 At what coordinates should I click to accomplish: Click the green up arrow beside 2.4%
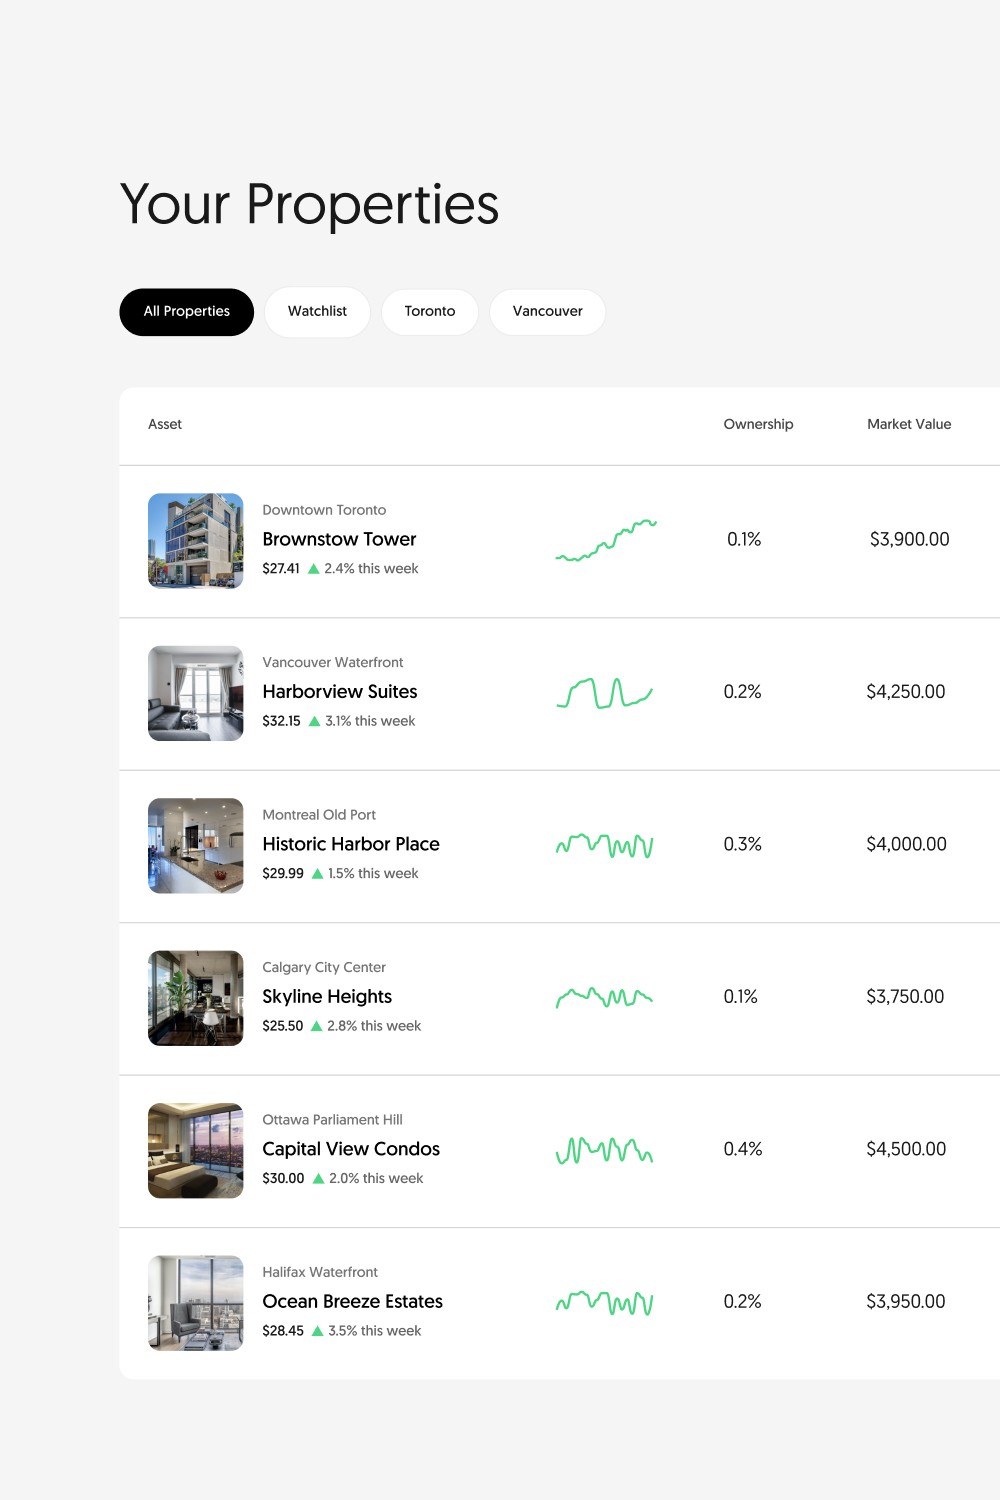313,569
